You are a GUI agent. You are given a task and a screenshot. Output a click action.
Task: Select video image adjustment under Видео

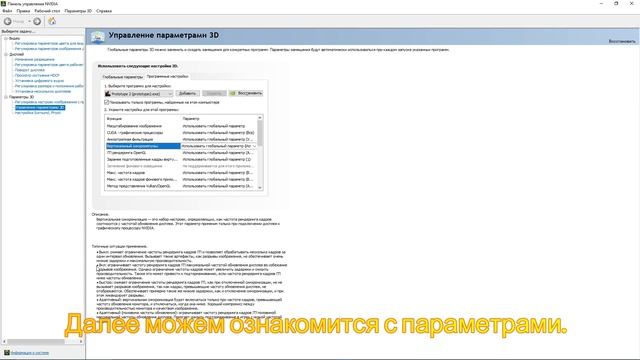[x=49, y=49]
